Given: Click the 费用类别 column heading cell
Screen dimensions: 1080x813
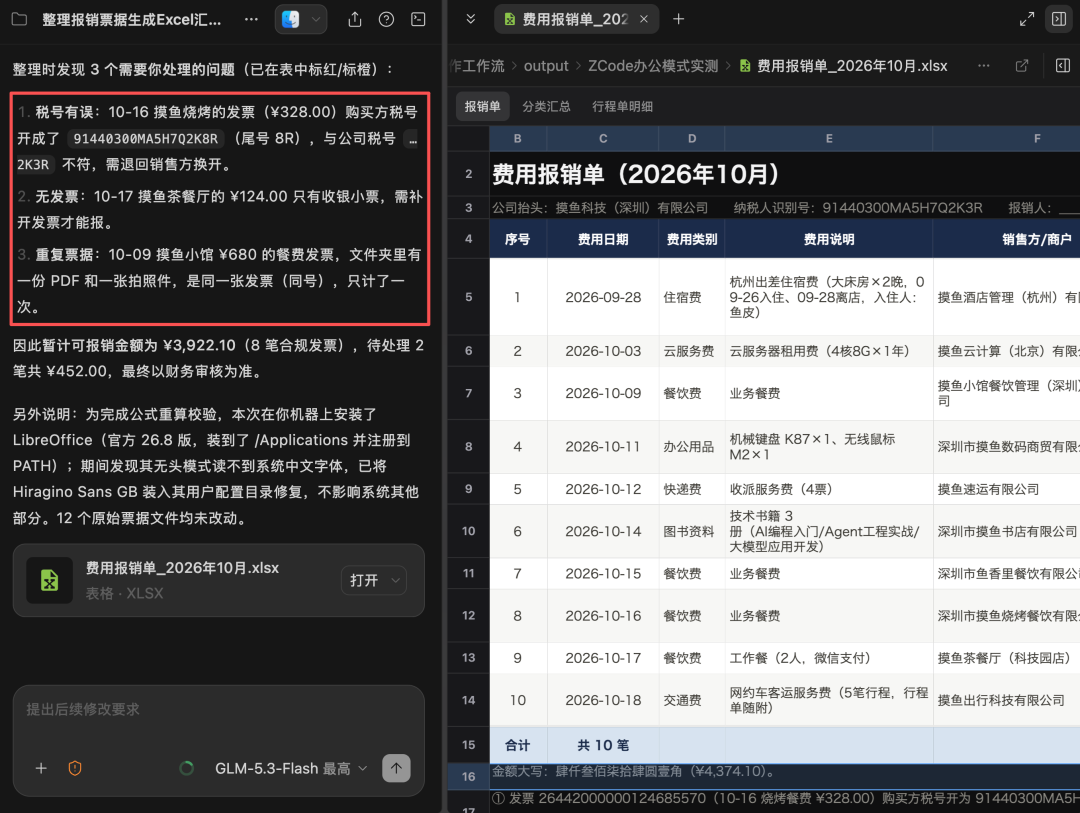Looking at the screenshot, I should pos(692,239).
